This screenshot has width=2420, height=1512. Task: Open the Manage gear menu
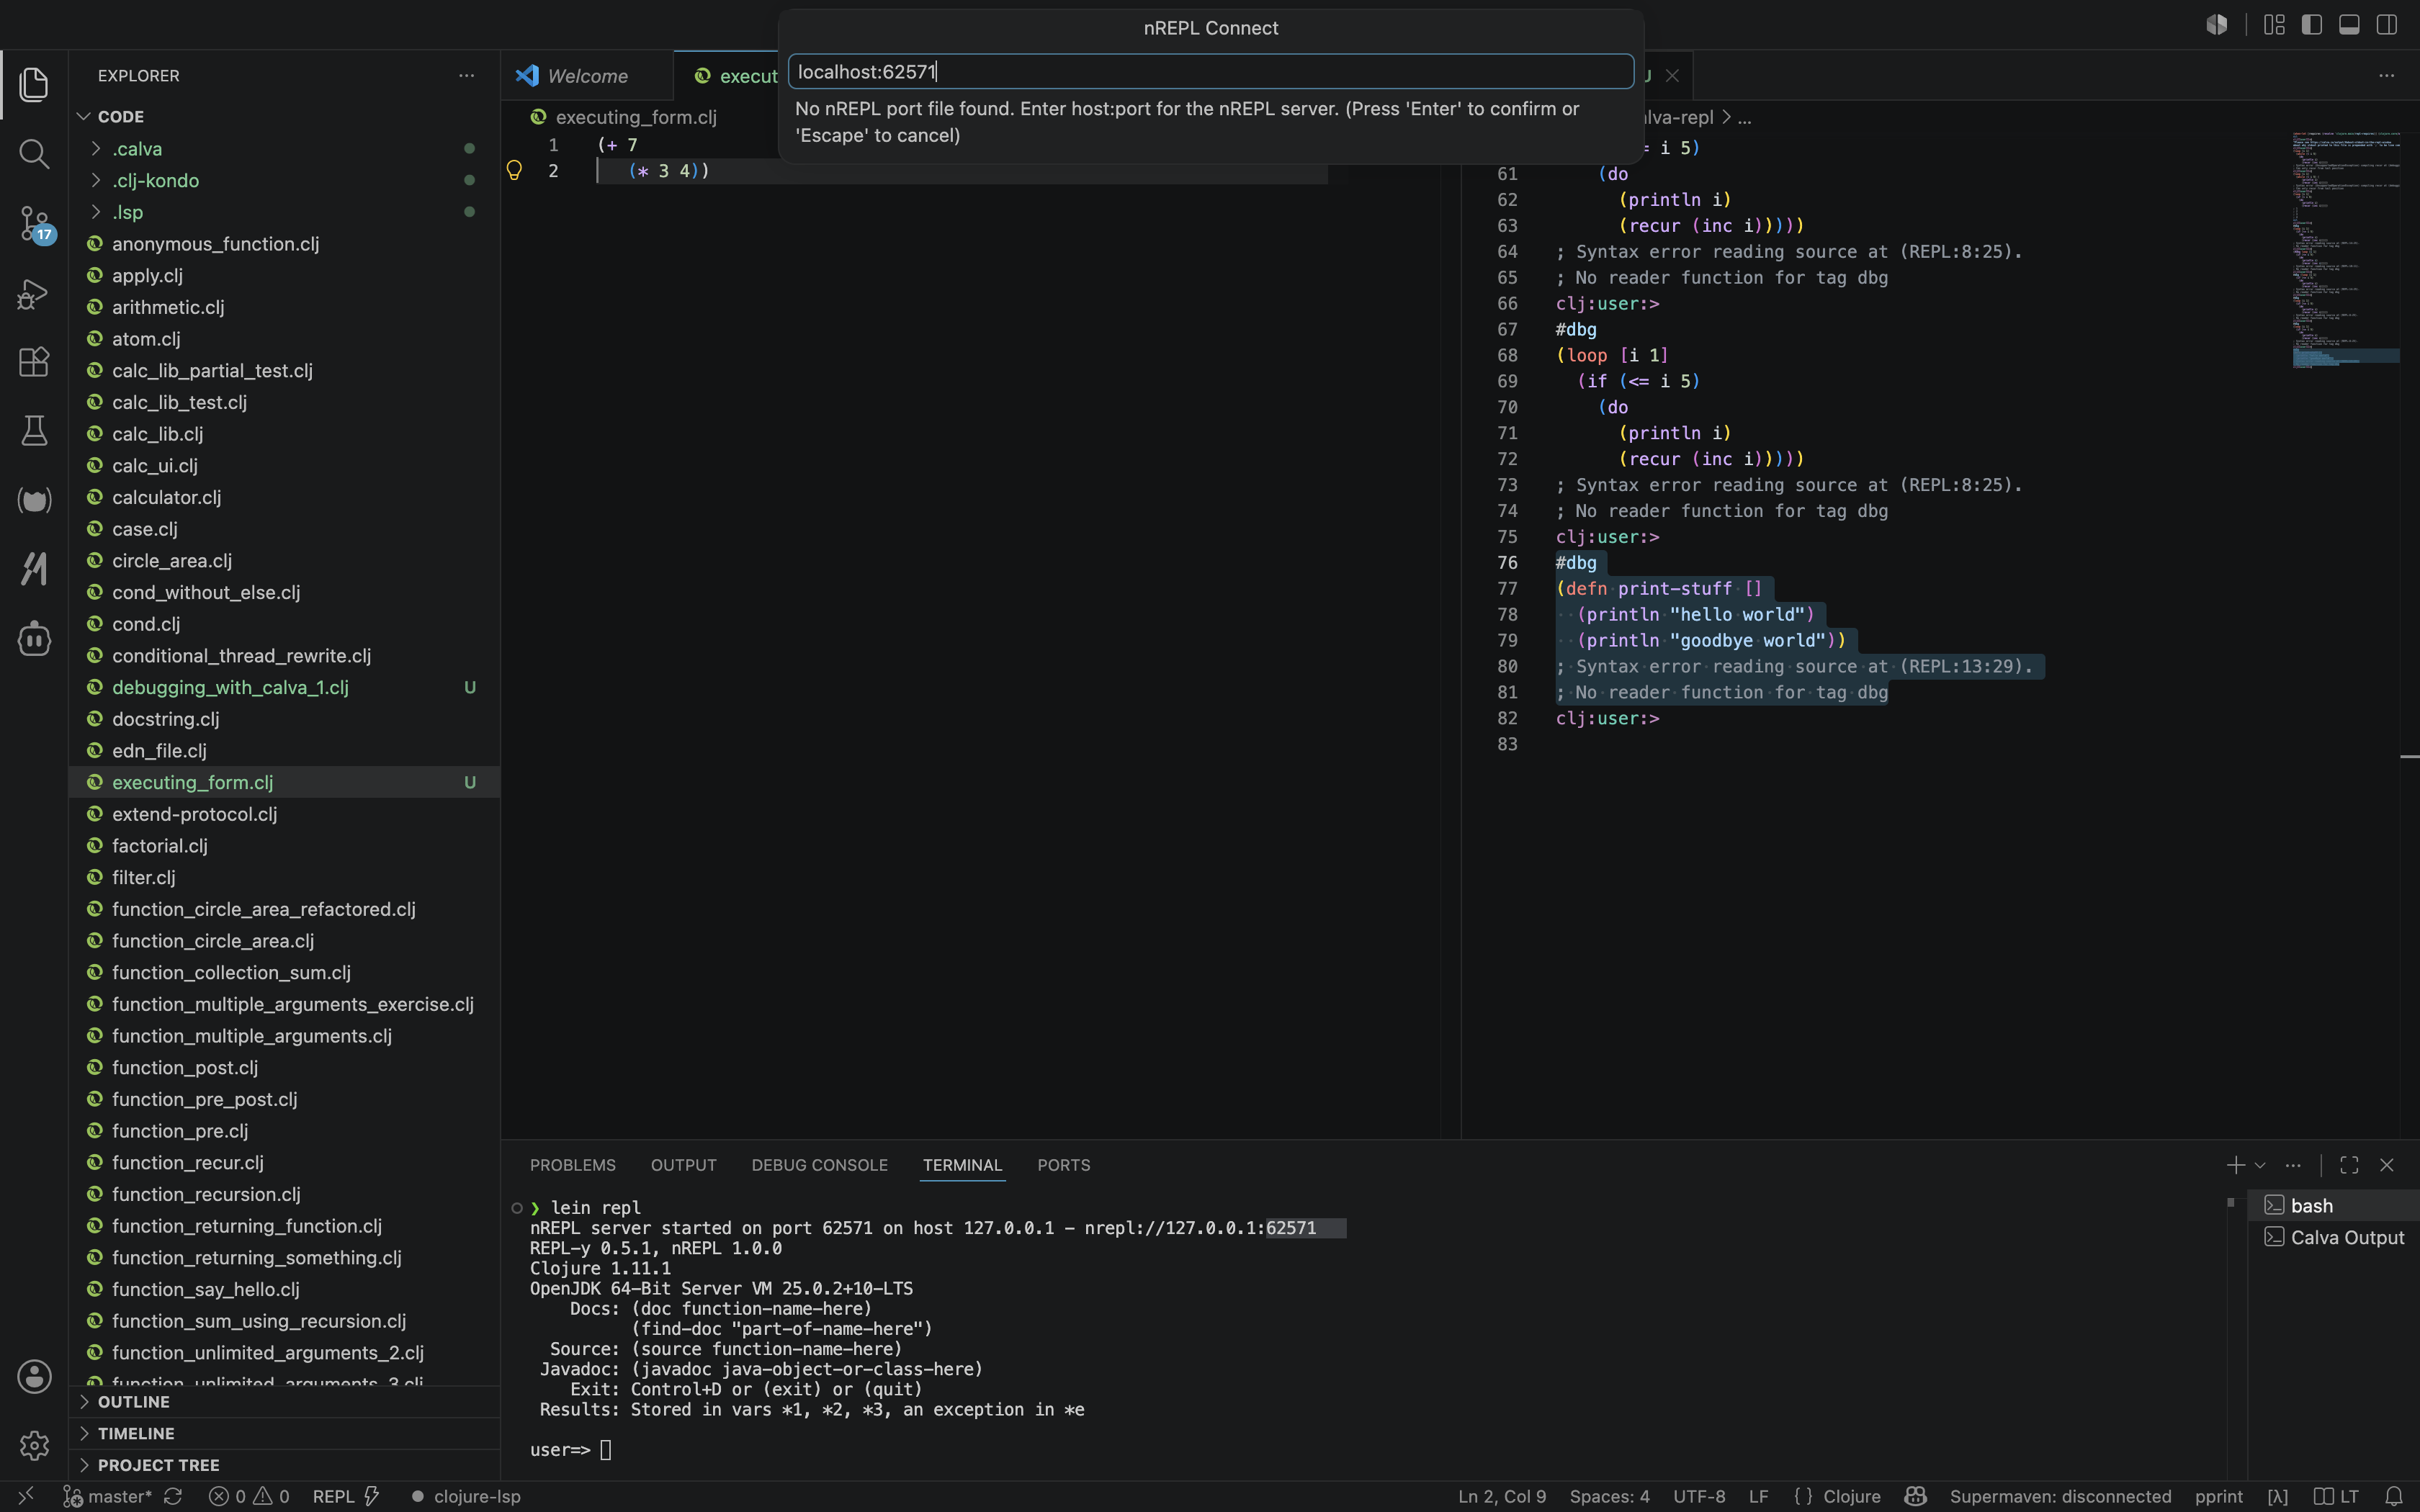click(x=34, y=1445)
